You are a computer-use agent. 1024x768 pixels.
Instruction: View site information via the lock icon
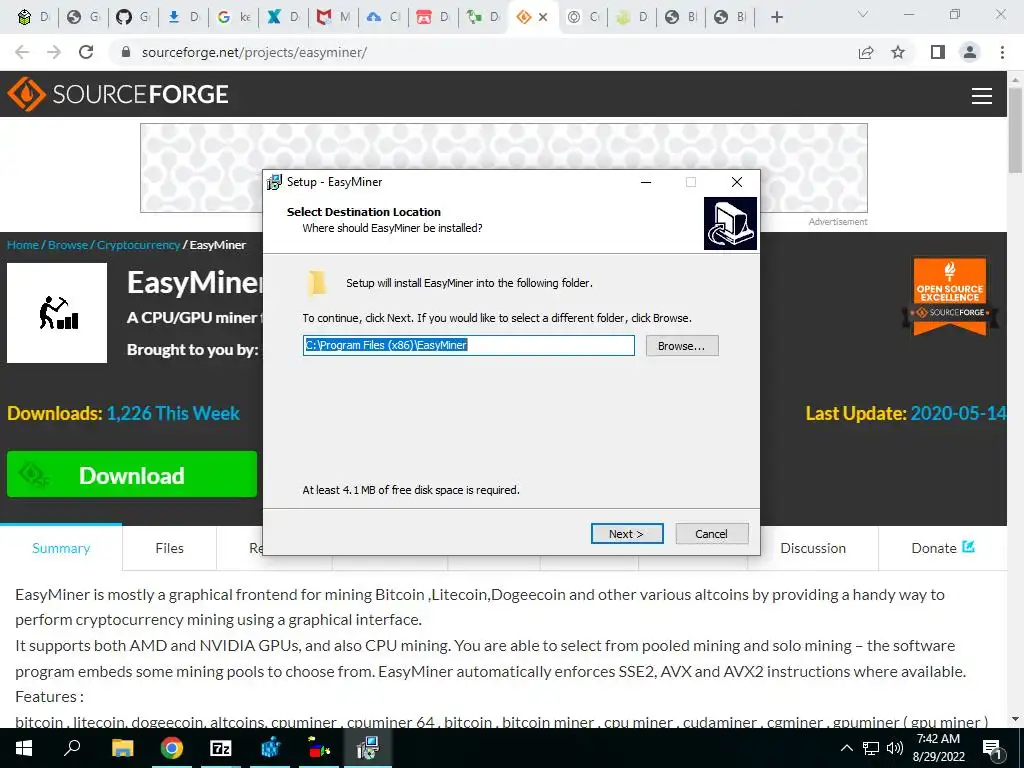tap(126, 52)
